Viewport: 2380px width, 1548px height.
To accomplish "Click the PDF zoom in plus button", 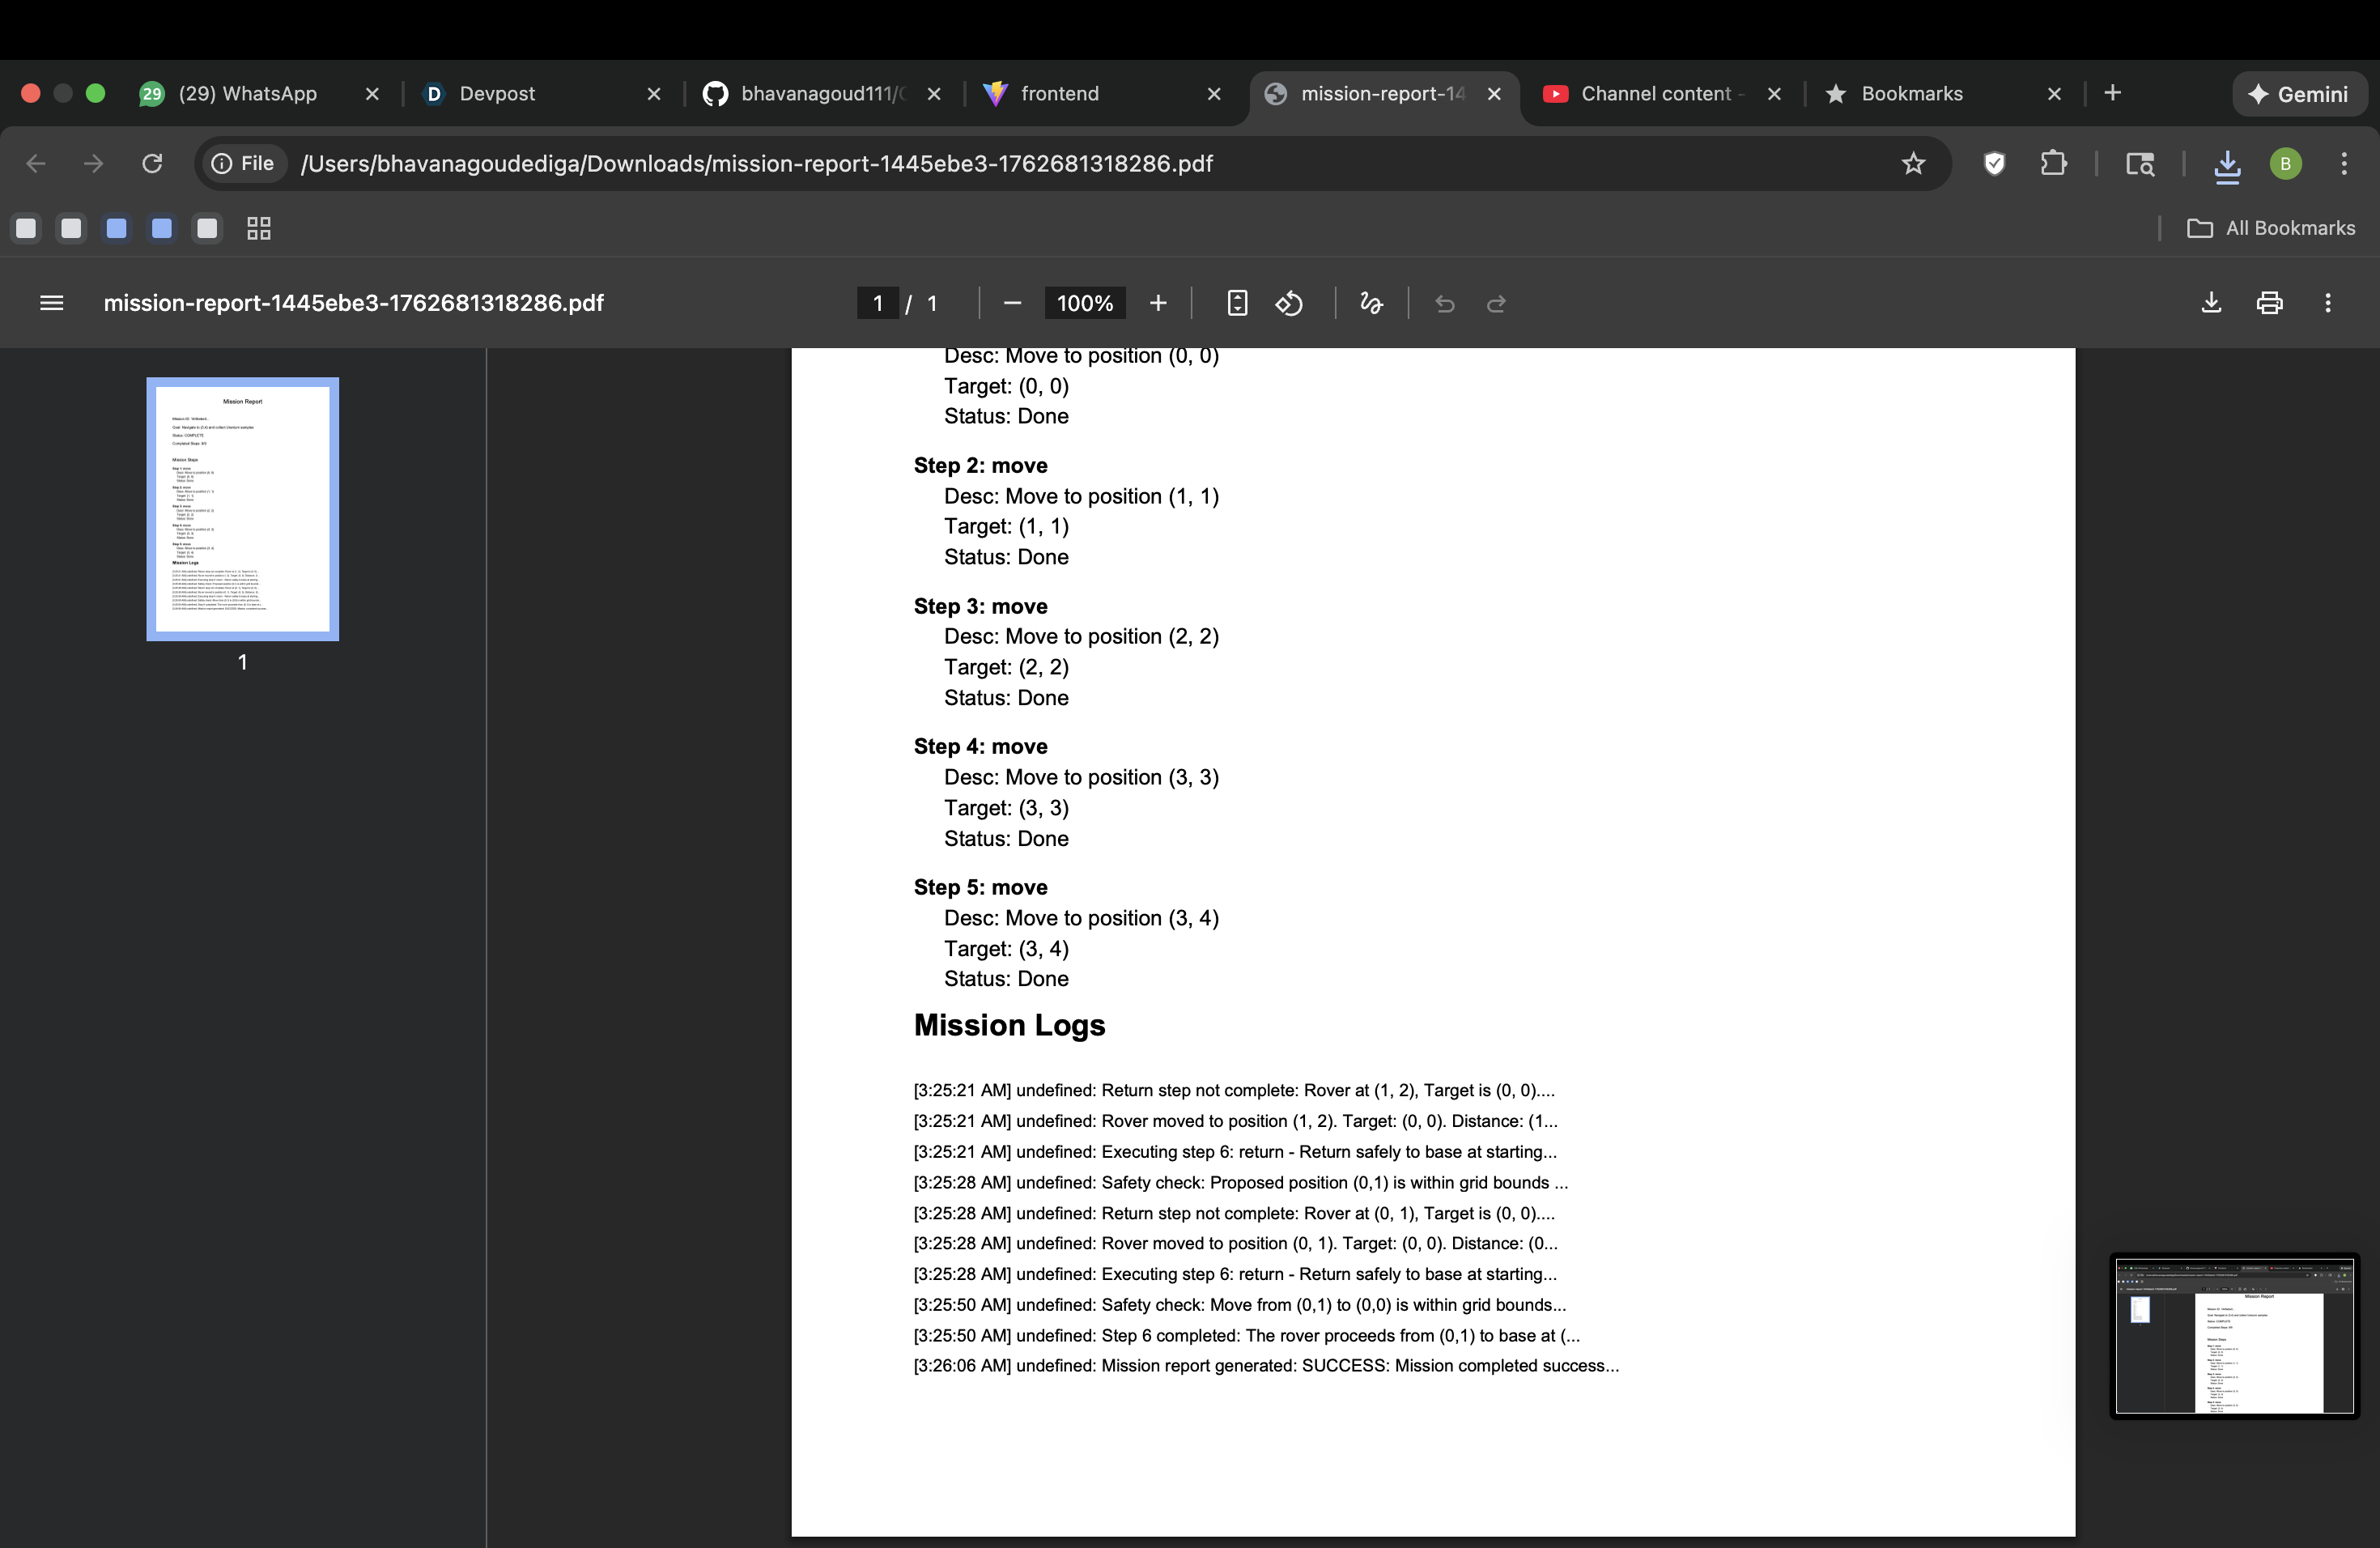I will 1158,303.
